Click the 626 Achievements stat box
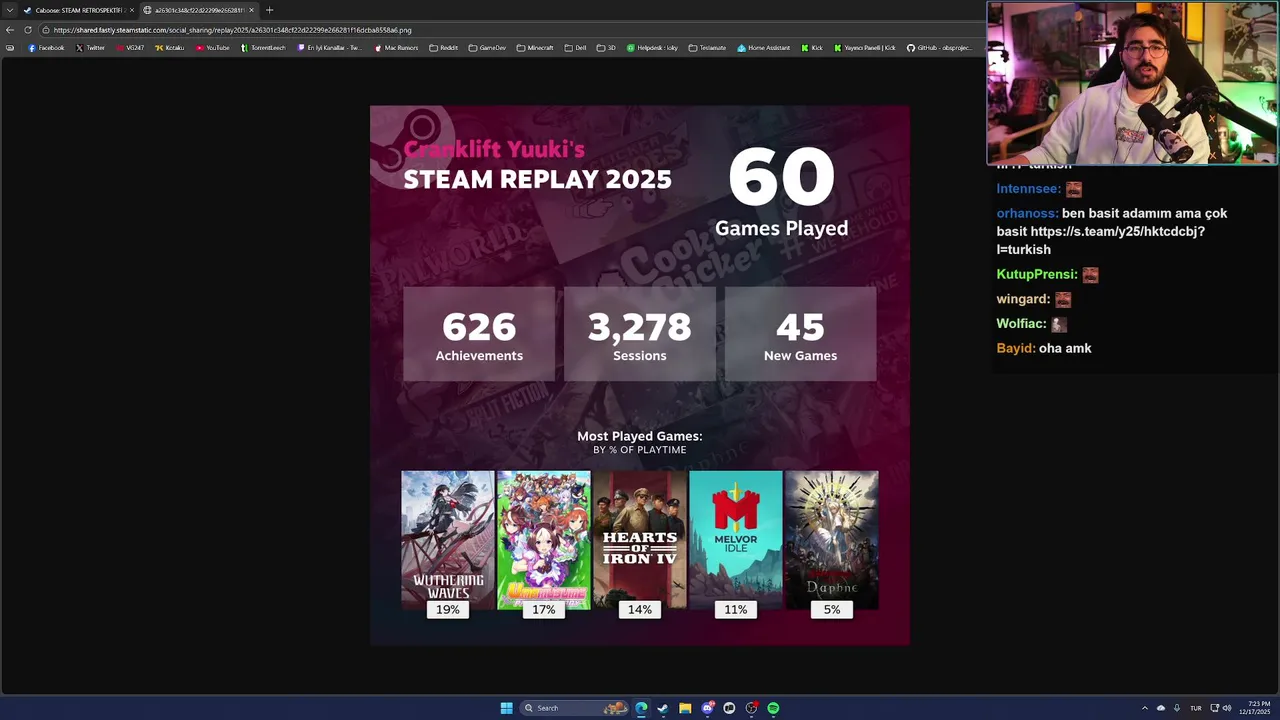 pos(479,334)
